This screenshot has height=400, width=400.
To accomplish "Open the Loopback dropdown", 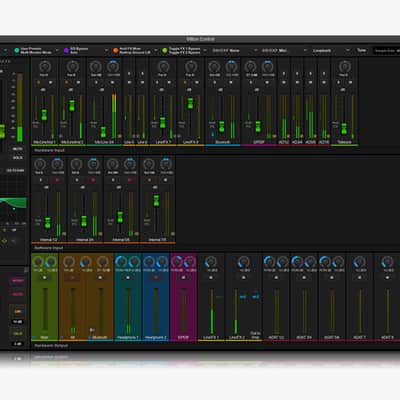I will coord(331,50).
